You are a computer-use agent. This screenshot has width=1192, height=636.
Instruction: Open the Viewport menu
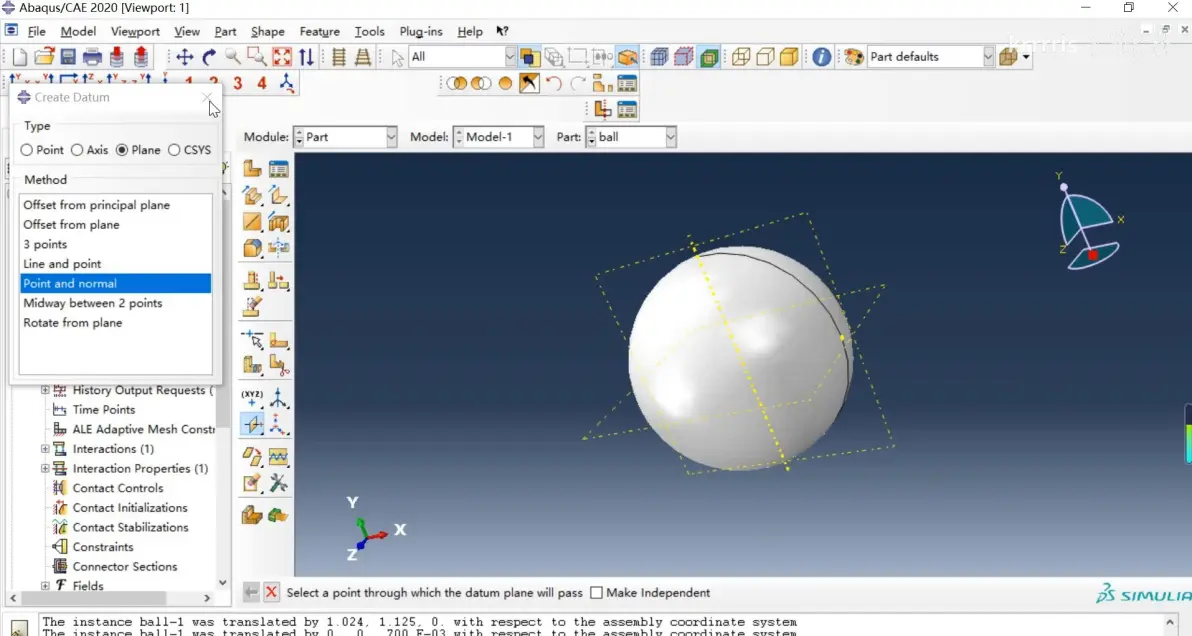pos(135,31)
